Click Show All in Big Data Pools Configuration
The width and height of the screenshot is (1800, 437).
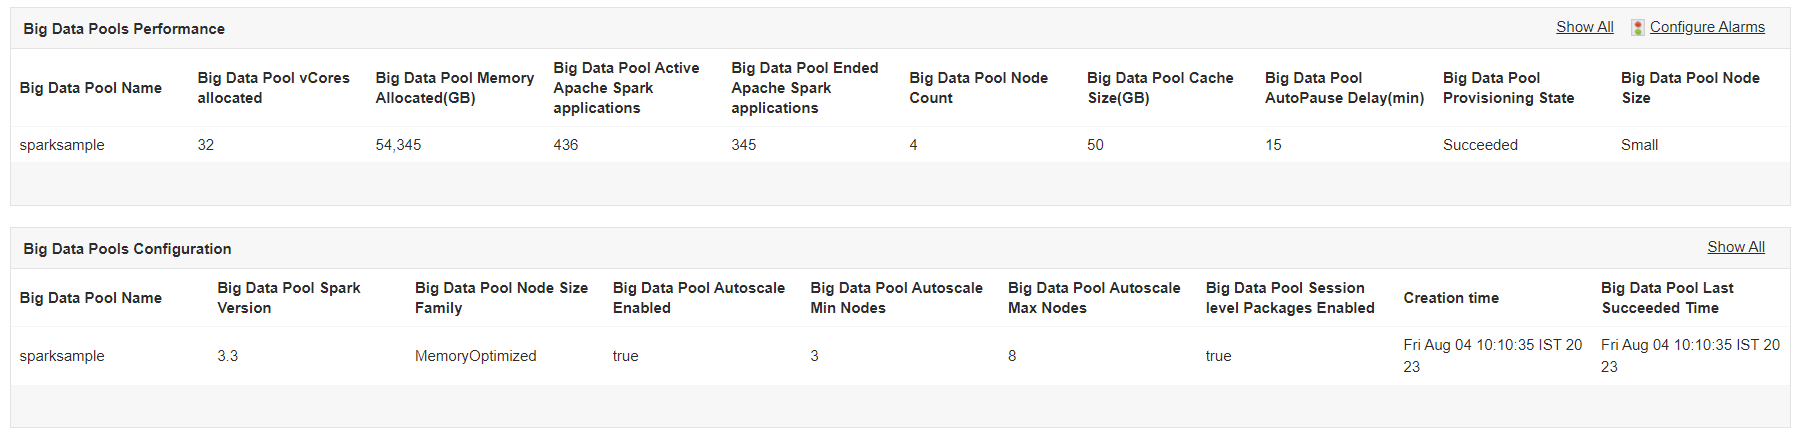click(x=1735, y=247)
